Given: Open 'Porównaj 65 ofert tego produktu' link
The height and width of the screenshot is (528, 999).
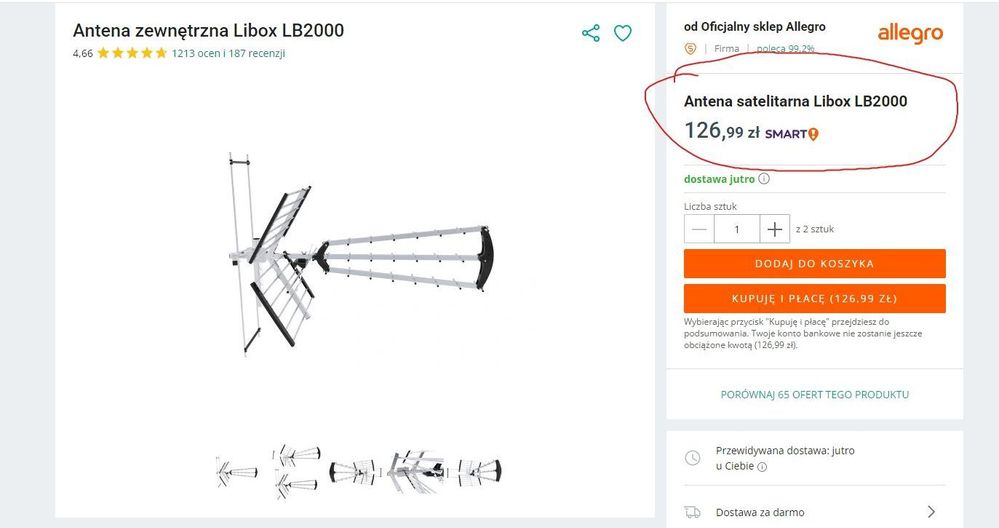Looking at the screenshot, I should tap(815, 395).
